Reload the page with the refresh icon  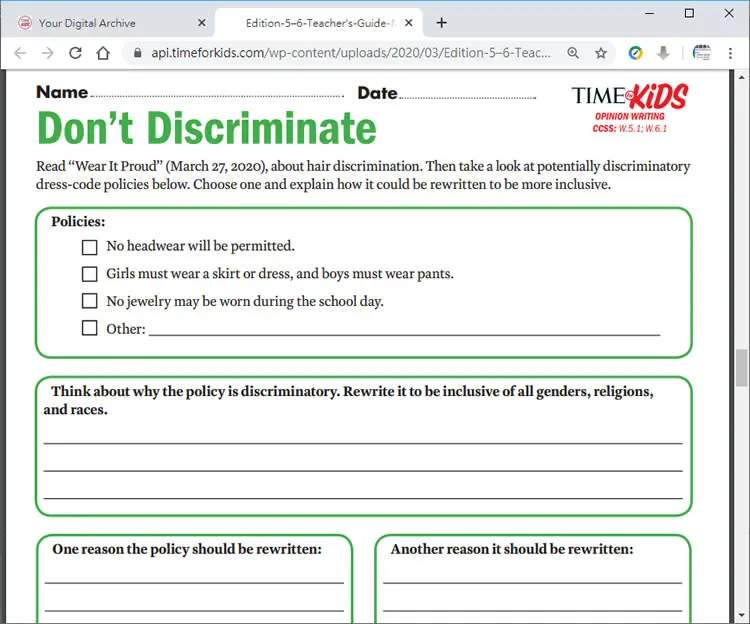[x=76, y=53]
